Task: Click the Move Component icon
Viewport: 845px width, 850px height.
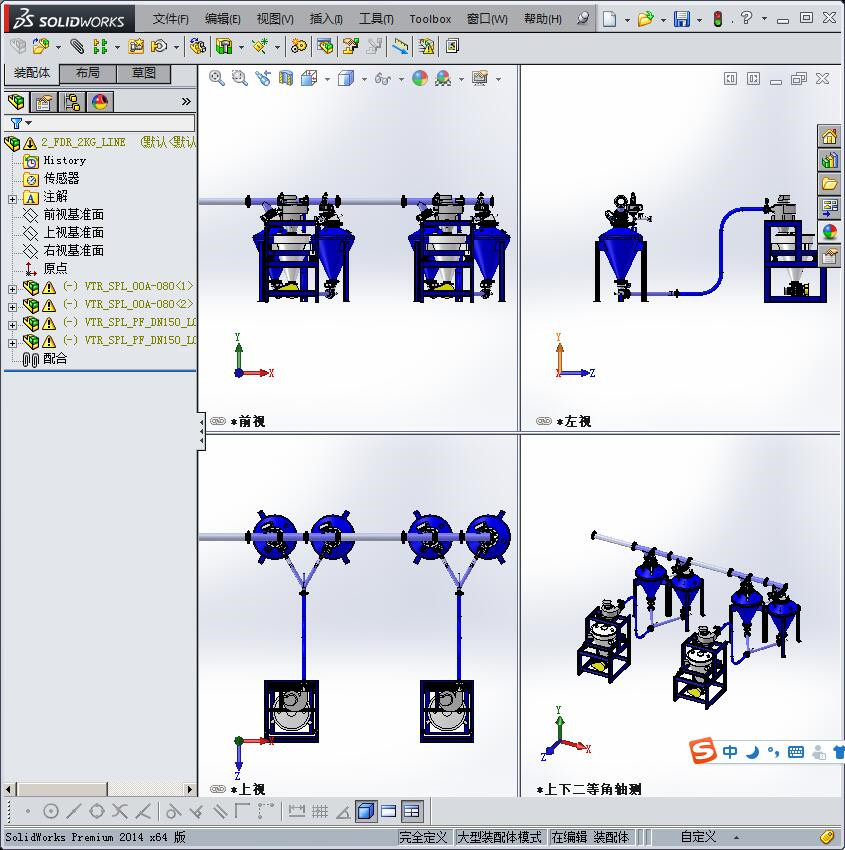Action: pos(159,47)
